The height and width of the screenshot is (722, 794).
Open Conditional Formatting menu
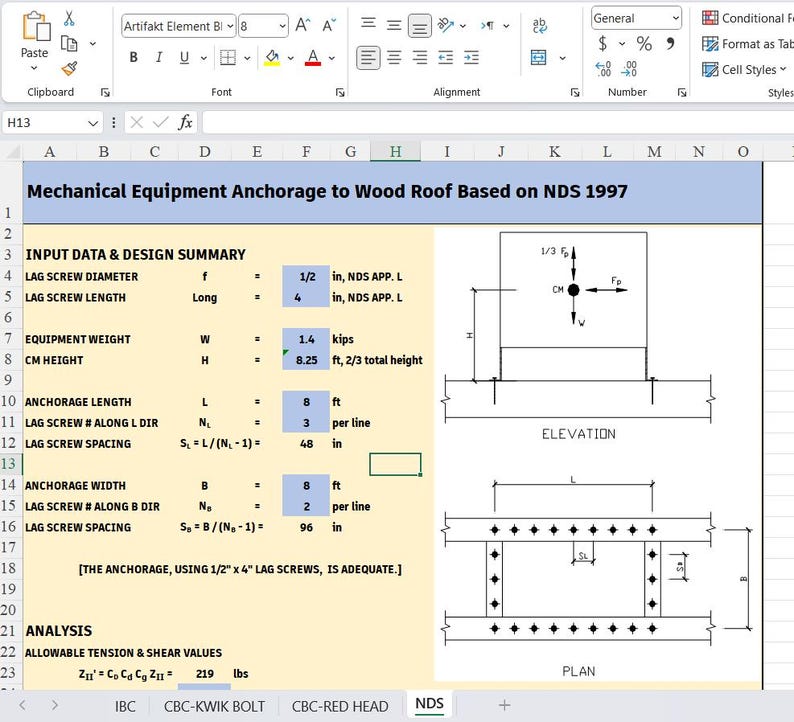747,18
